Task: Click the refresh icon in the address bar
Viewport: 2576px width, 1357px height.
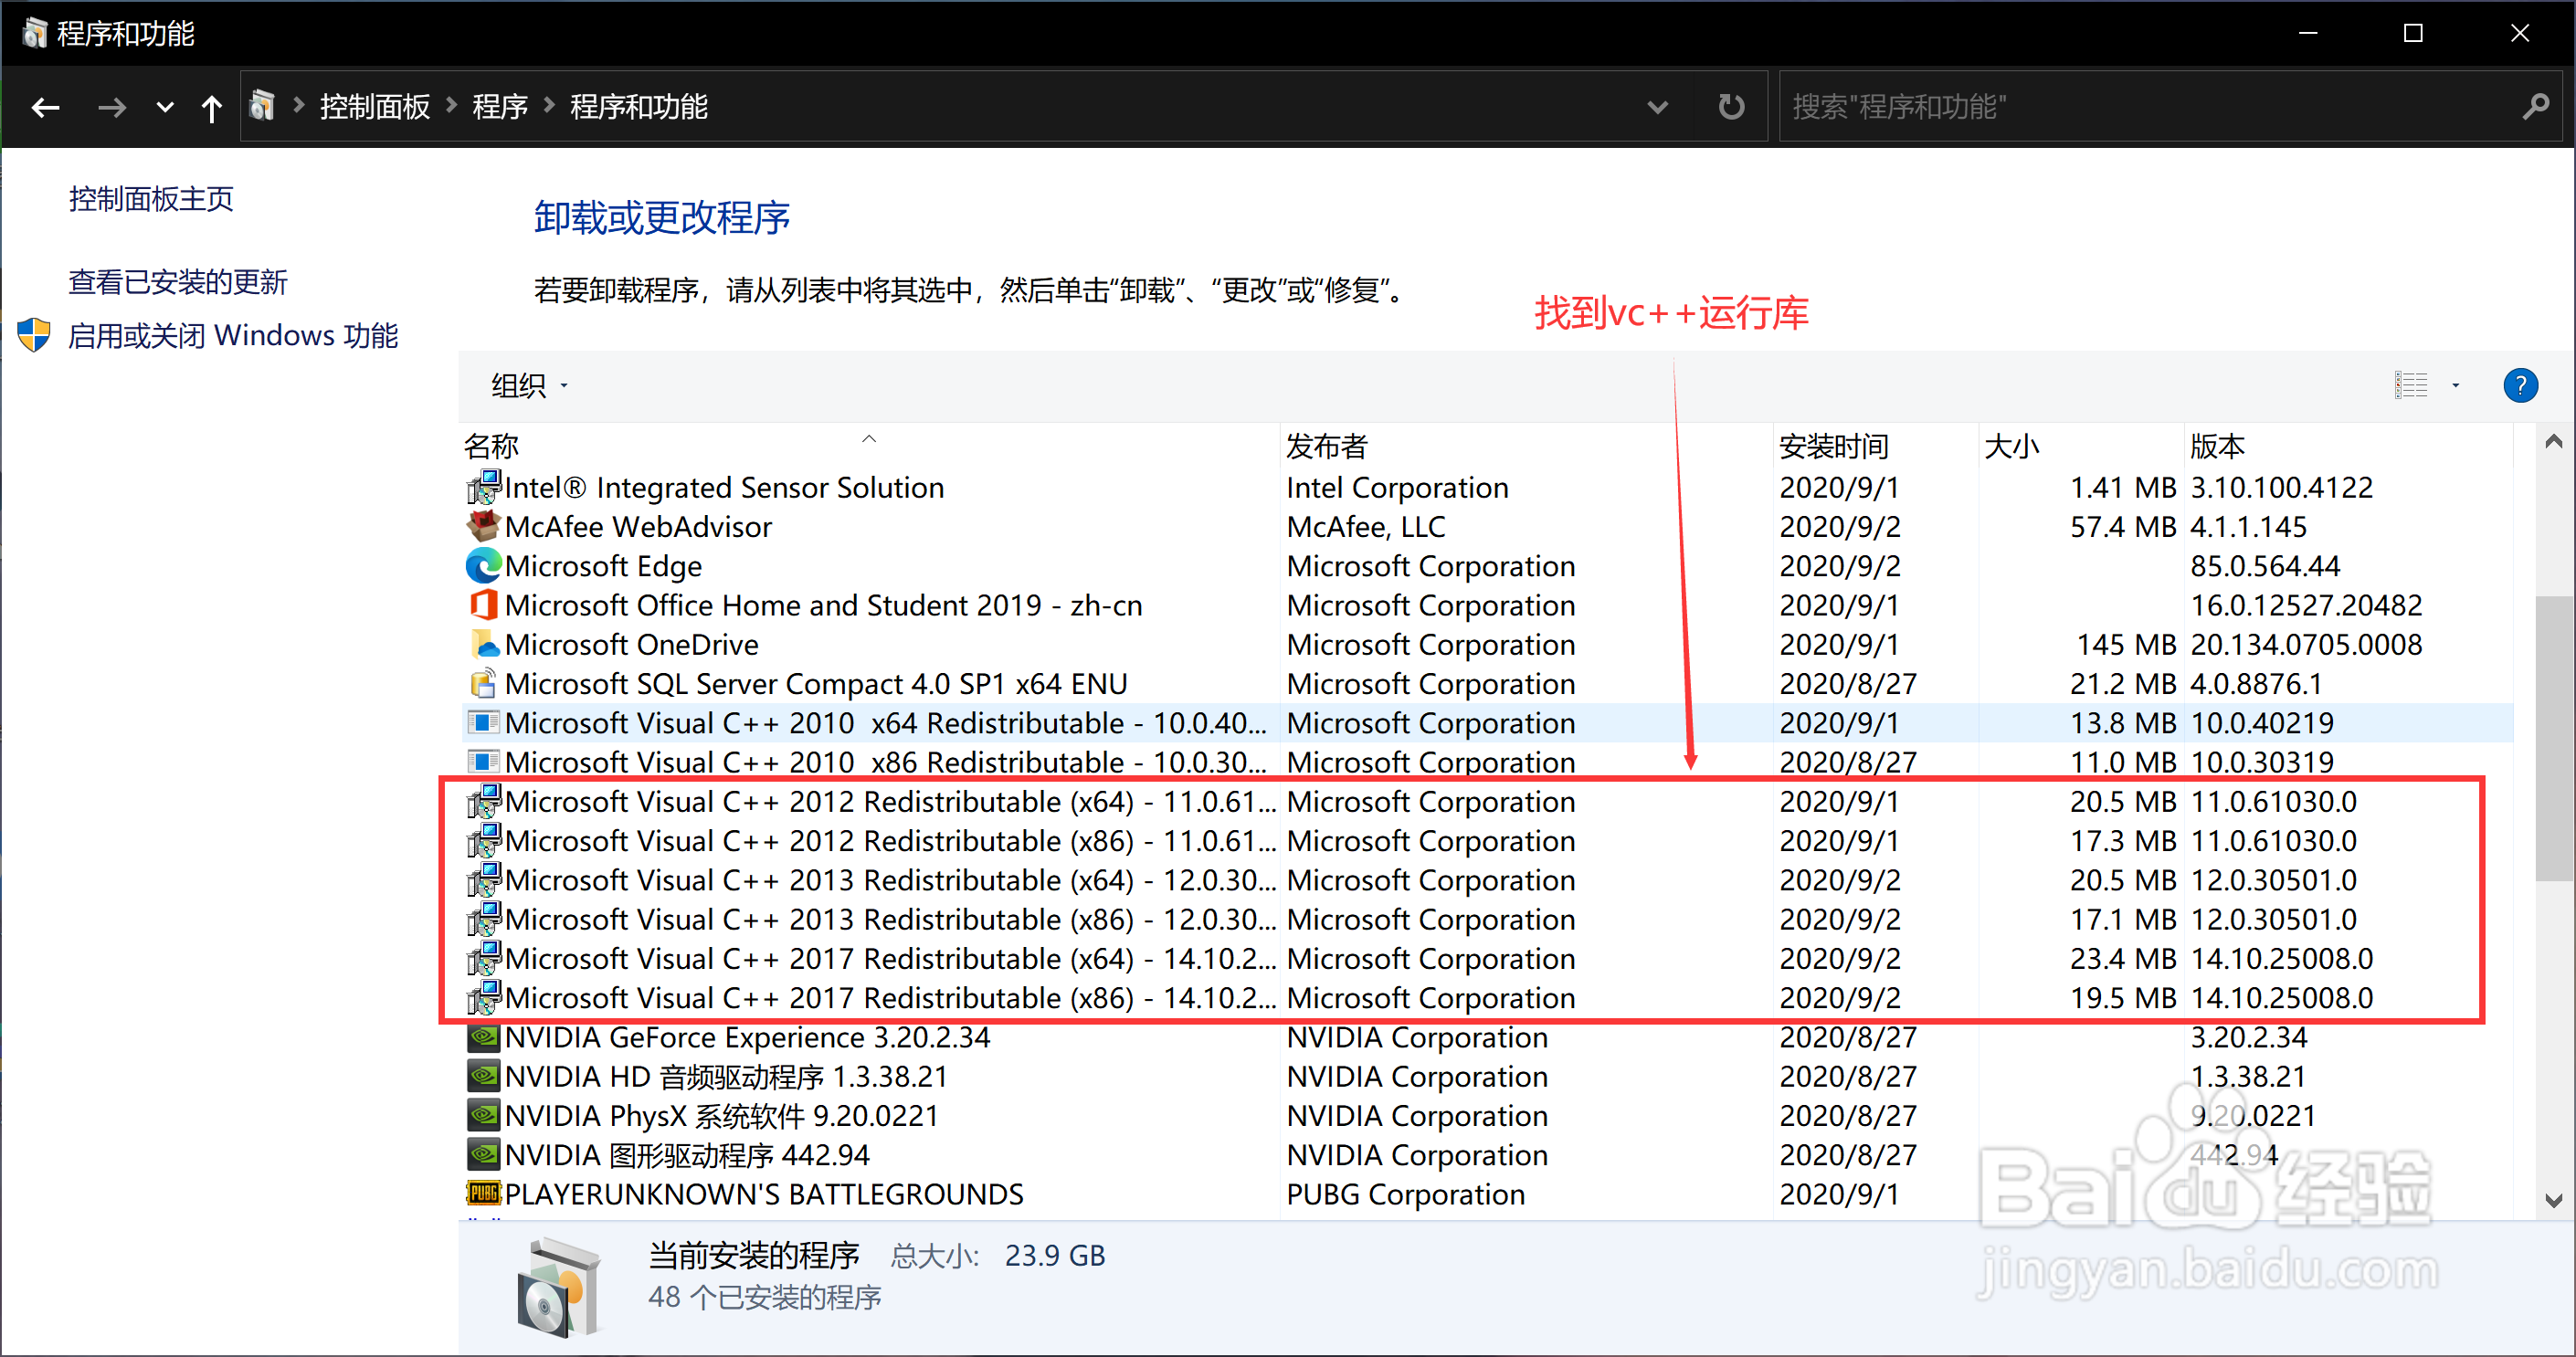Action: [x=1731, y=106]
